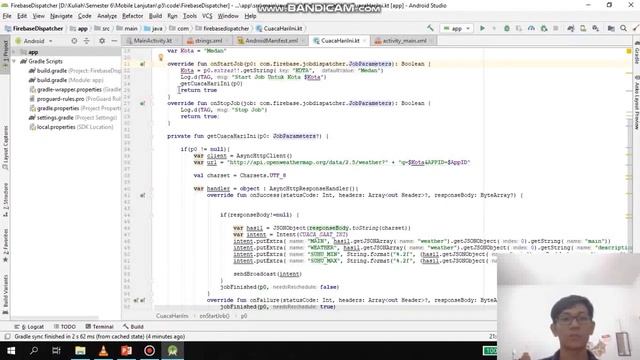Click the Run with Coverage icon

(x=518, y=28)
